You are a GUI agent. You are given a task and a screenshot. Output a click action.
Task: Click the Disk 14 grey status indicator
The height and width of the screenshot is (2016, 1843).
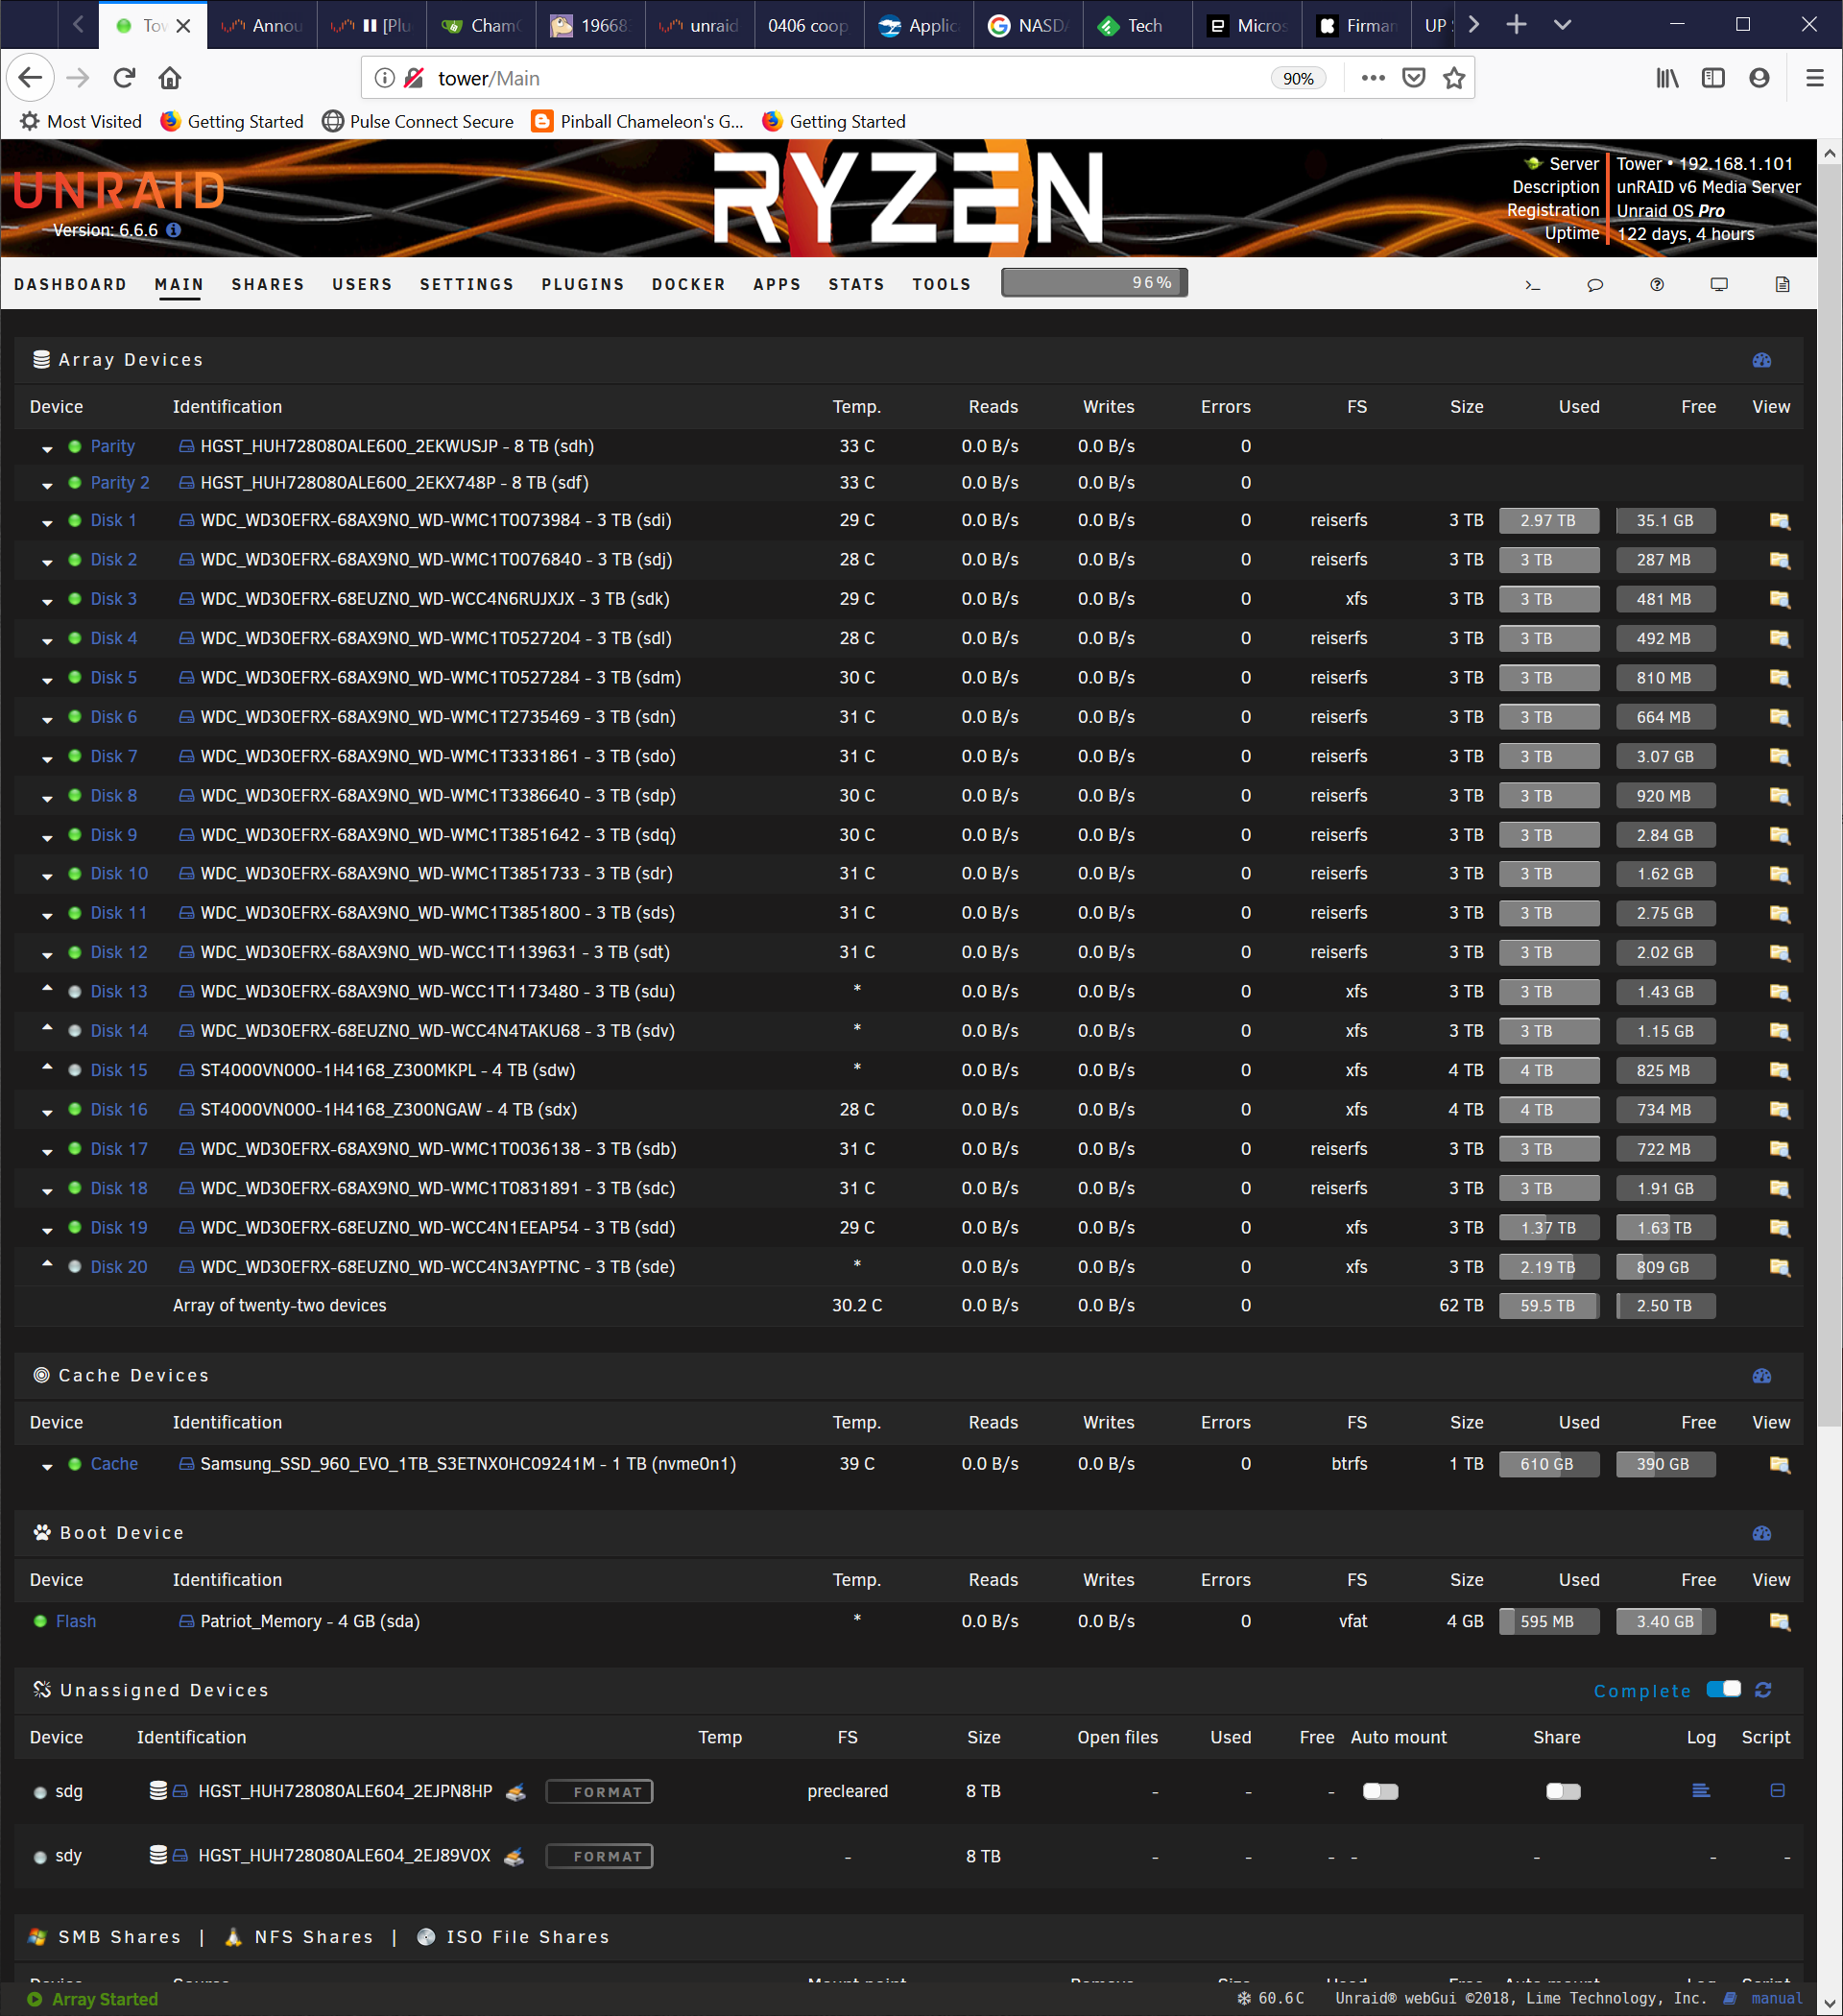[x=75, y=1031]
